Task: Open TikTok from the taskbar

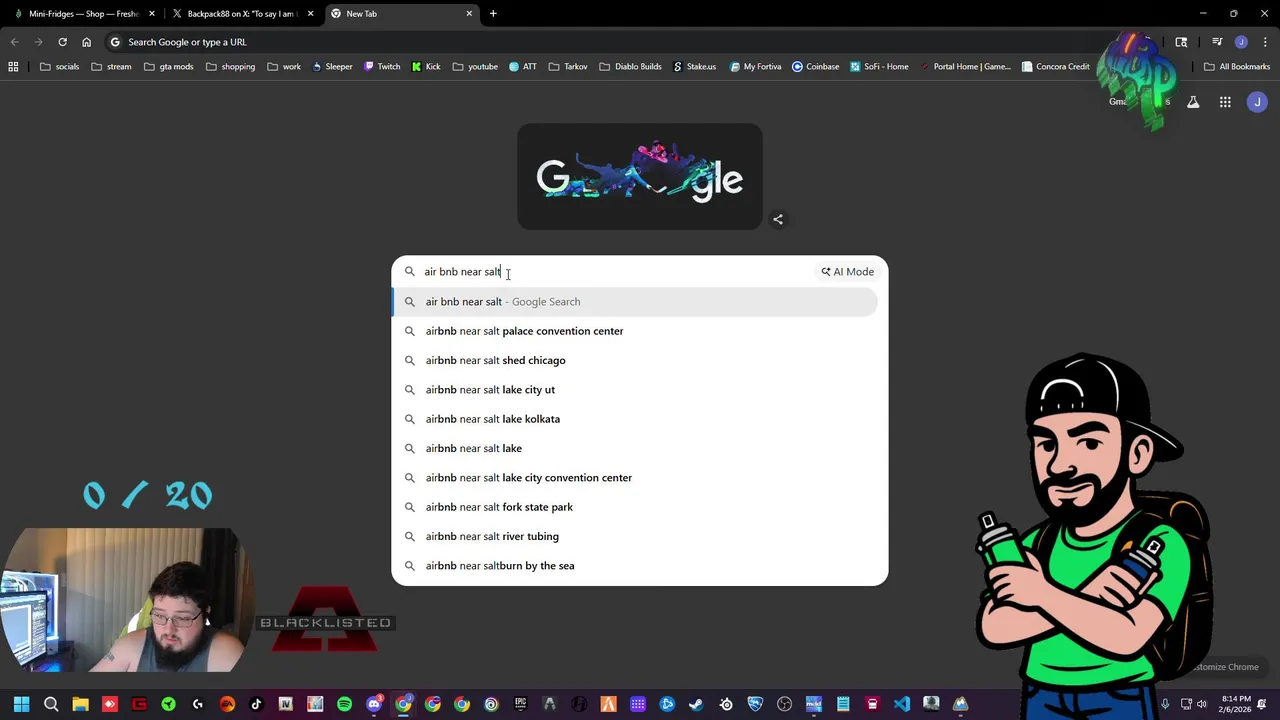Action: [256, 704]
